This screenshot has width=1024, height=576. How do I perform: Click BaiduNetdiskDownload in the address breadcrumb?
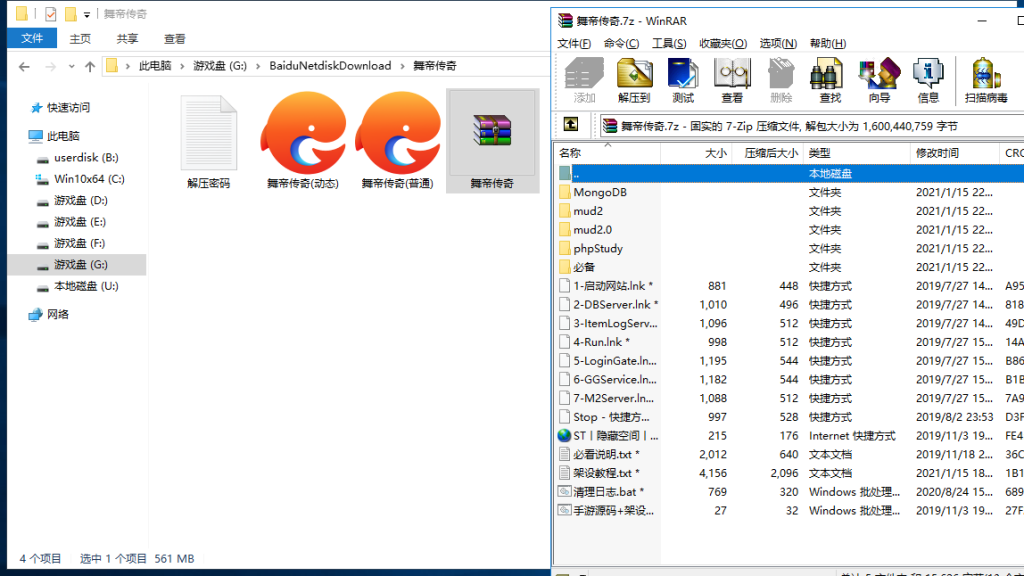(330, 66)
